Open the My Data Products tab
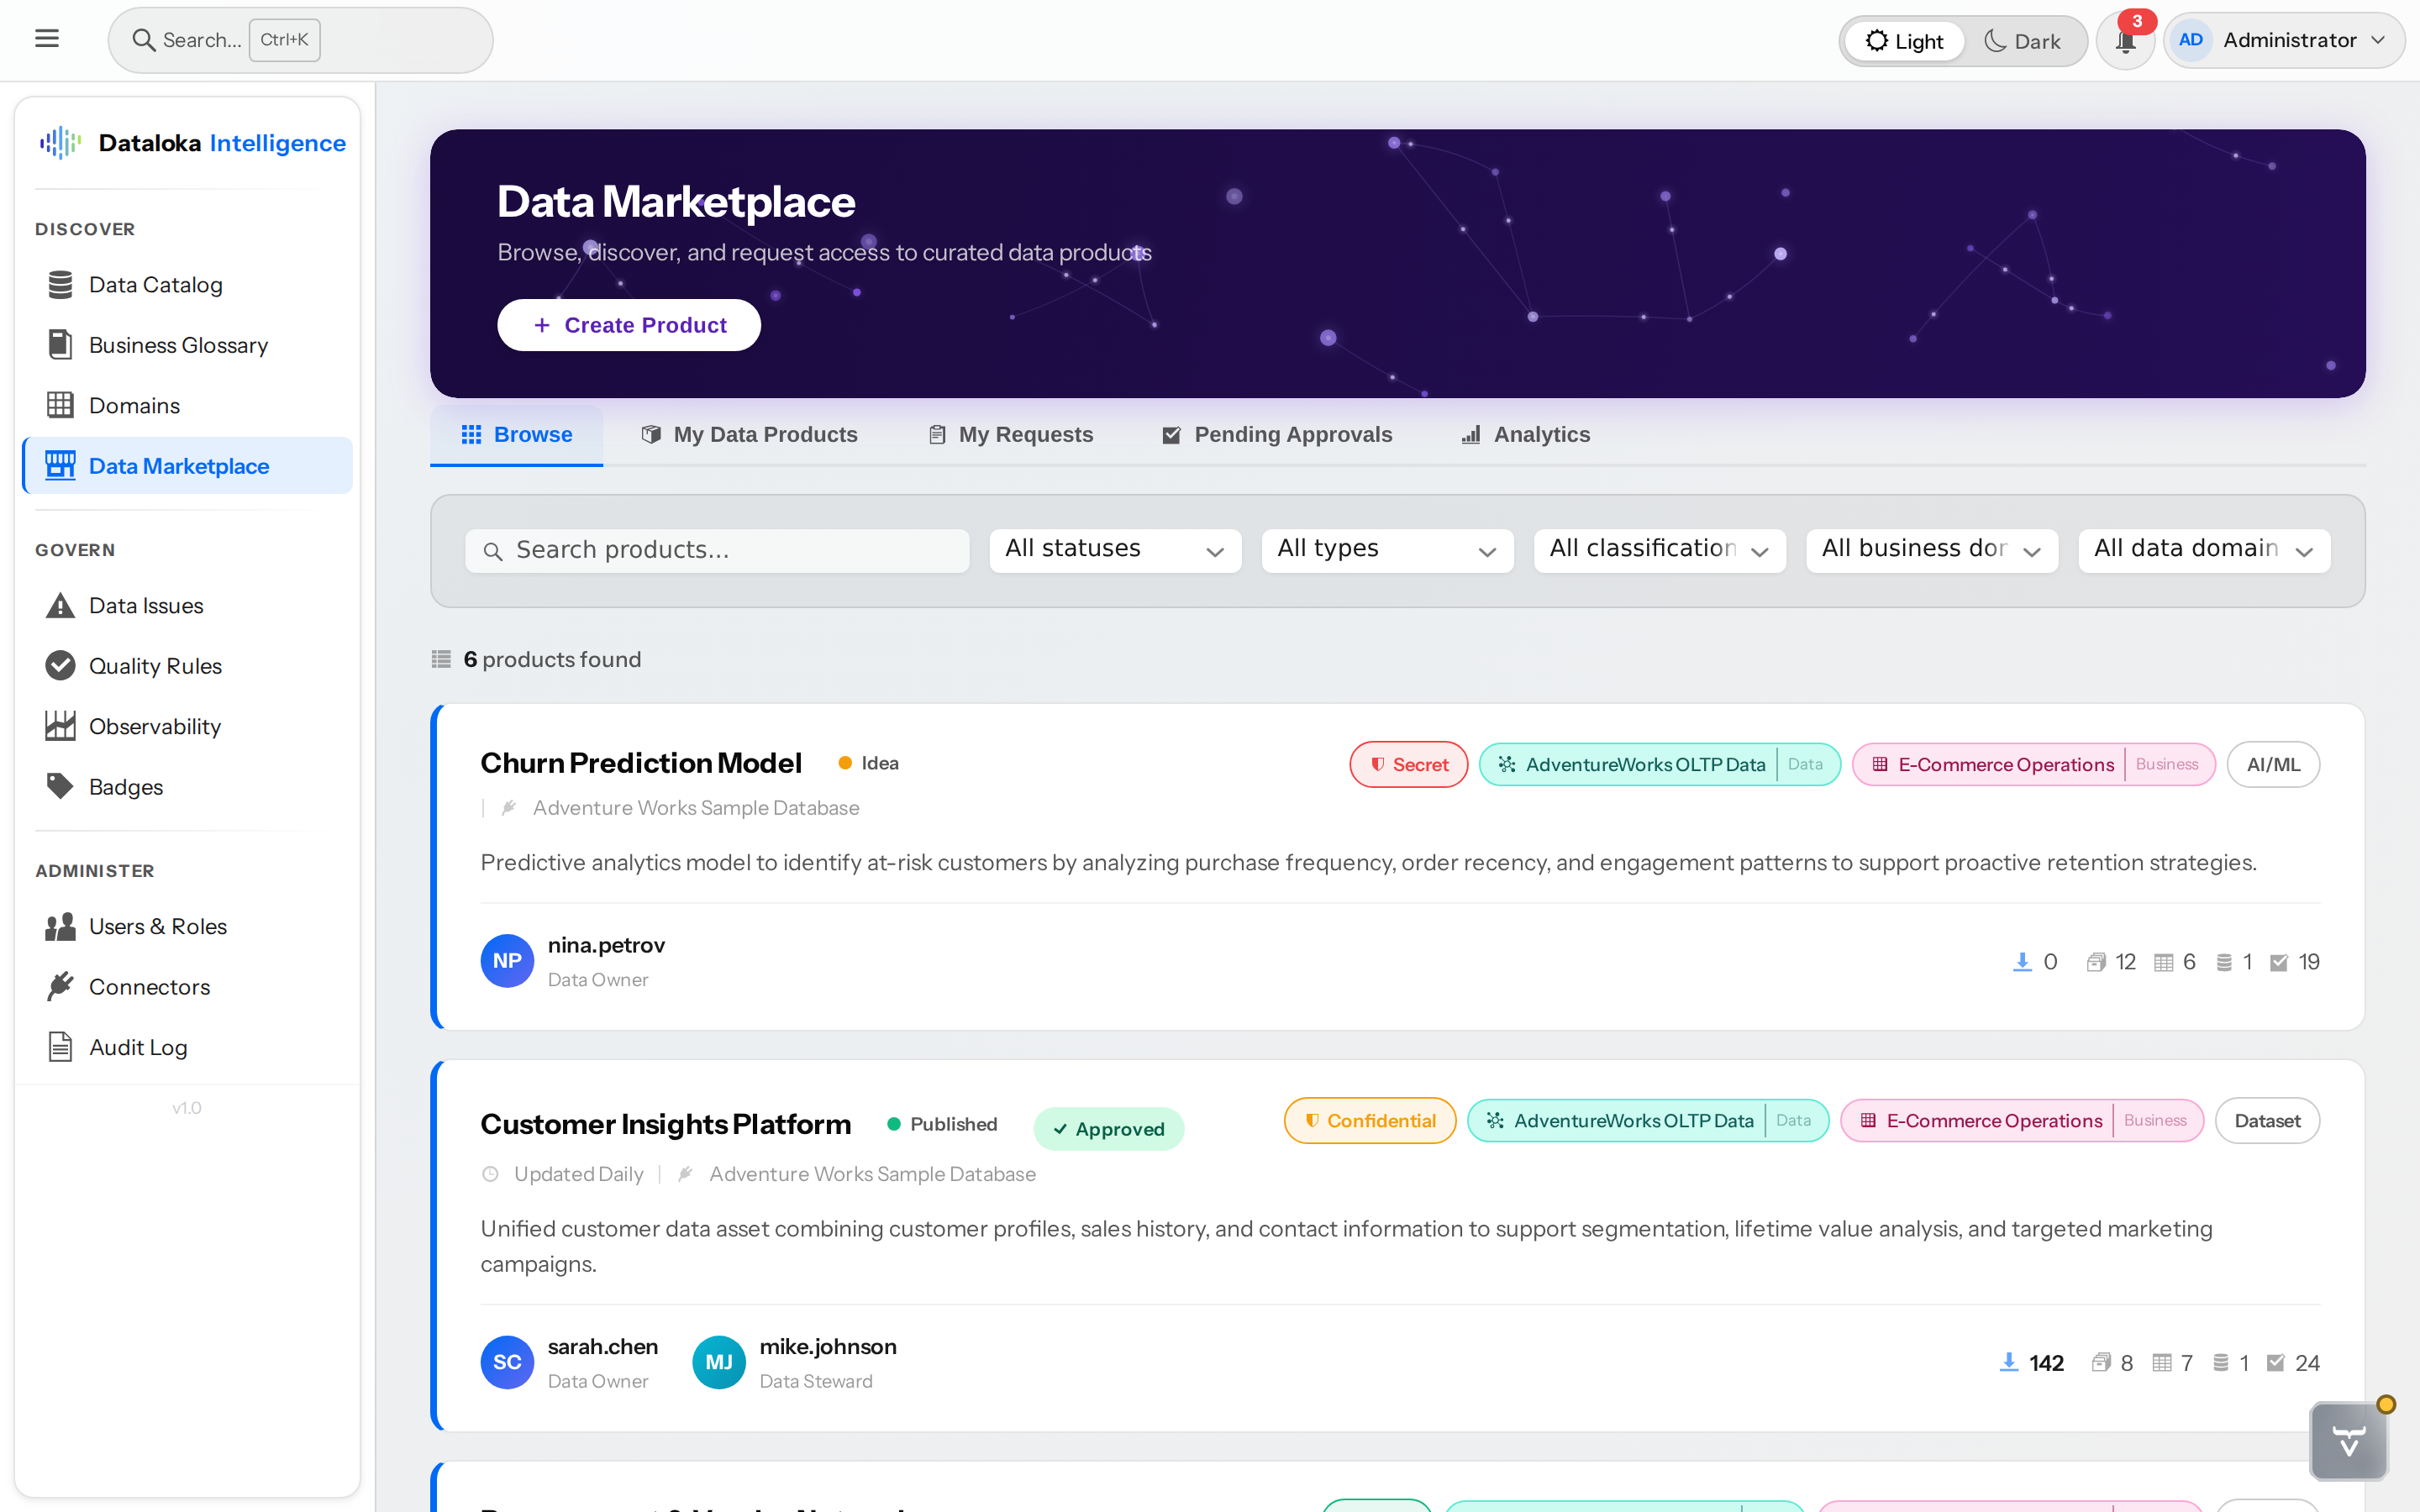2420x1512 pixels. pos(749,434)
